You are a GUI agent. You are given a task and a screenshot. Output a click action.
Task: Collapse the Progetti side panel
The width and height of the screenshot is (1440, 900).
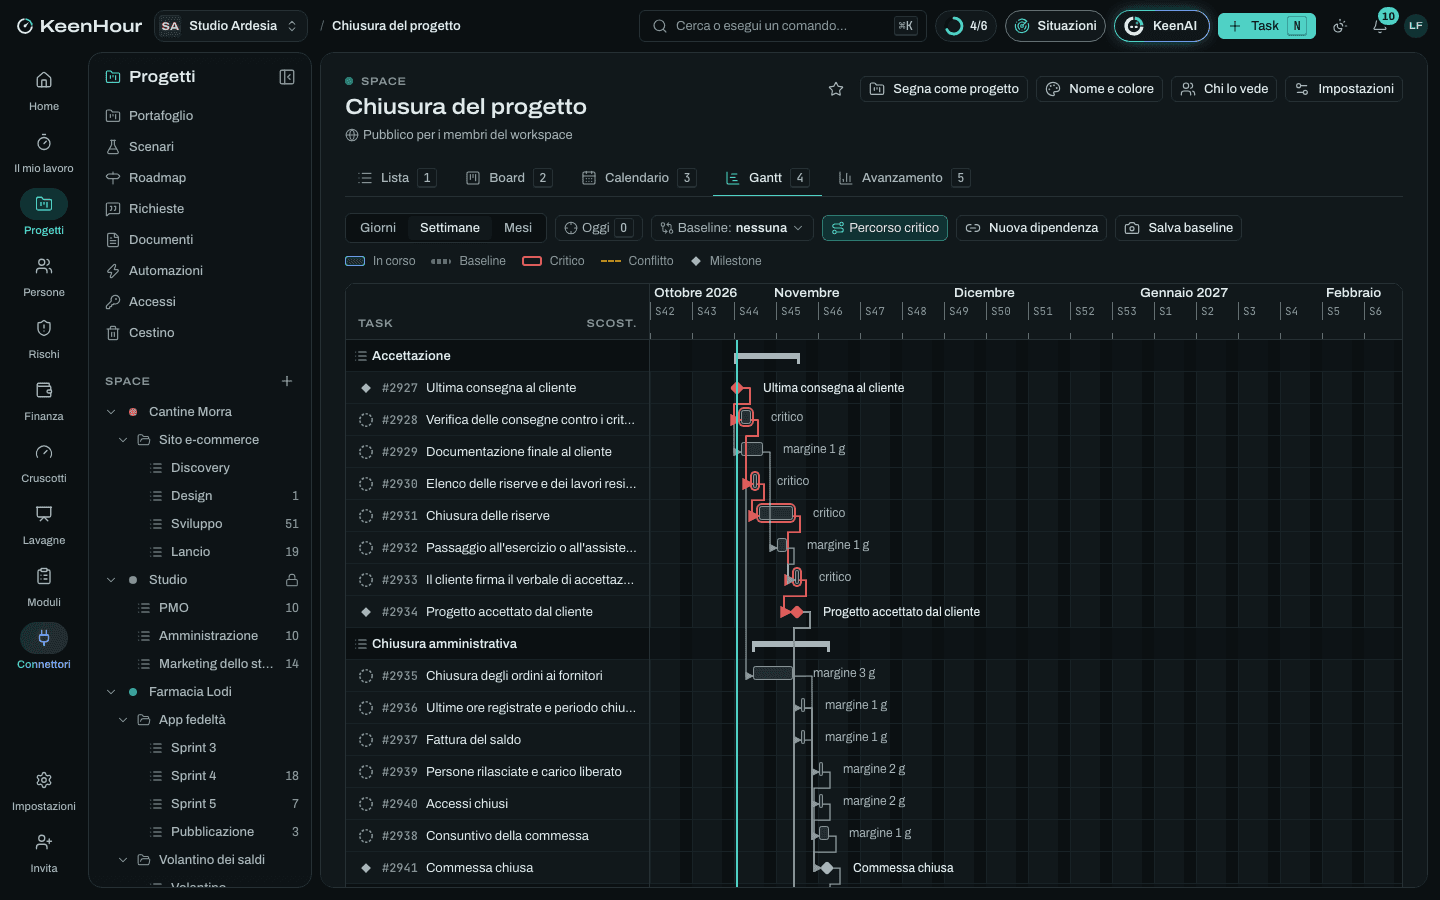(287, 77)
